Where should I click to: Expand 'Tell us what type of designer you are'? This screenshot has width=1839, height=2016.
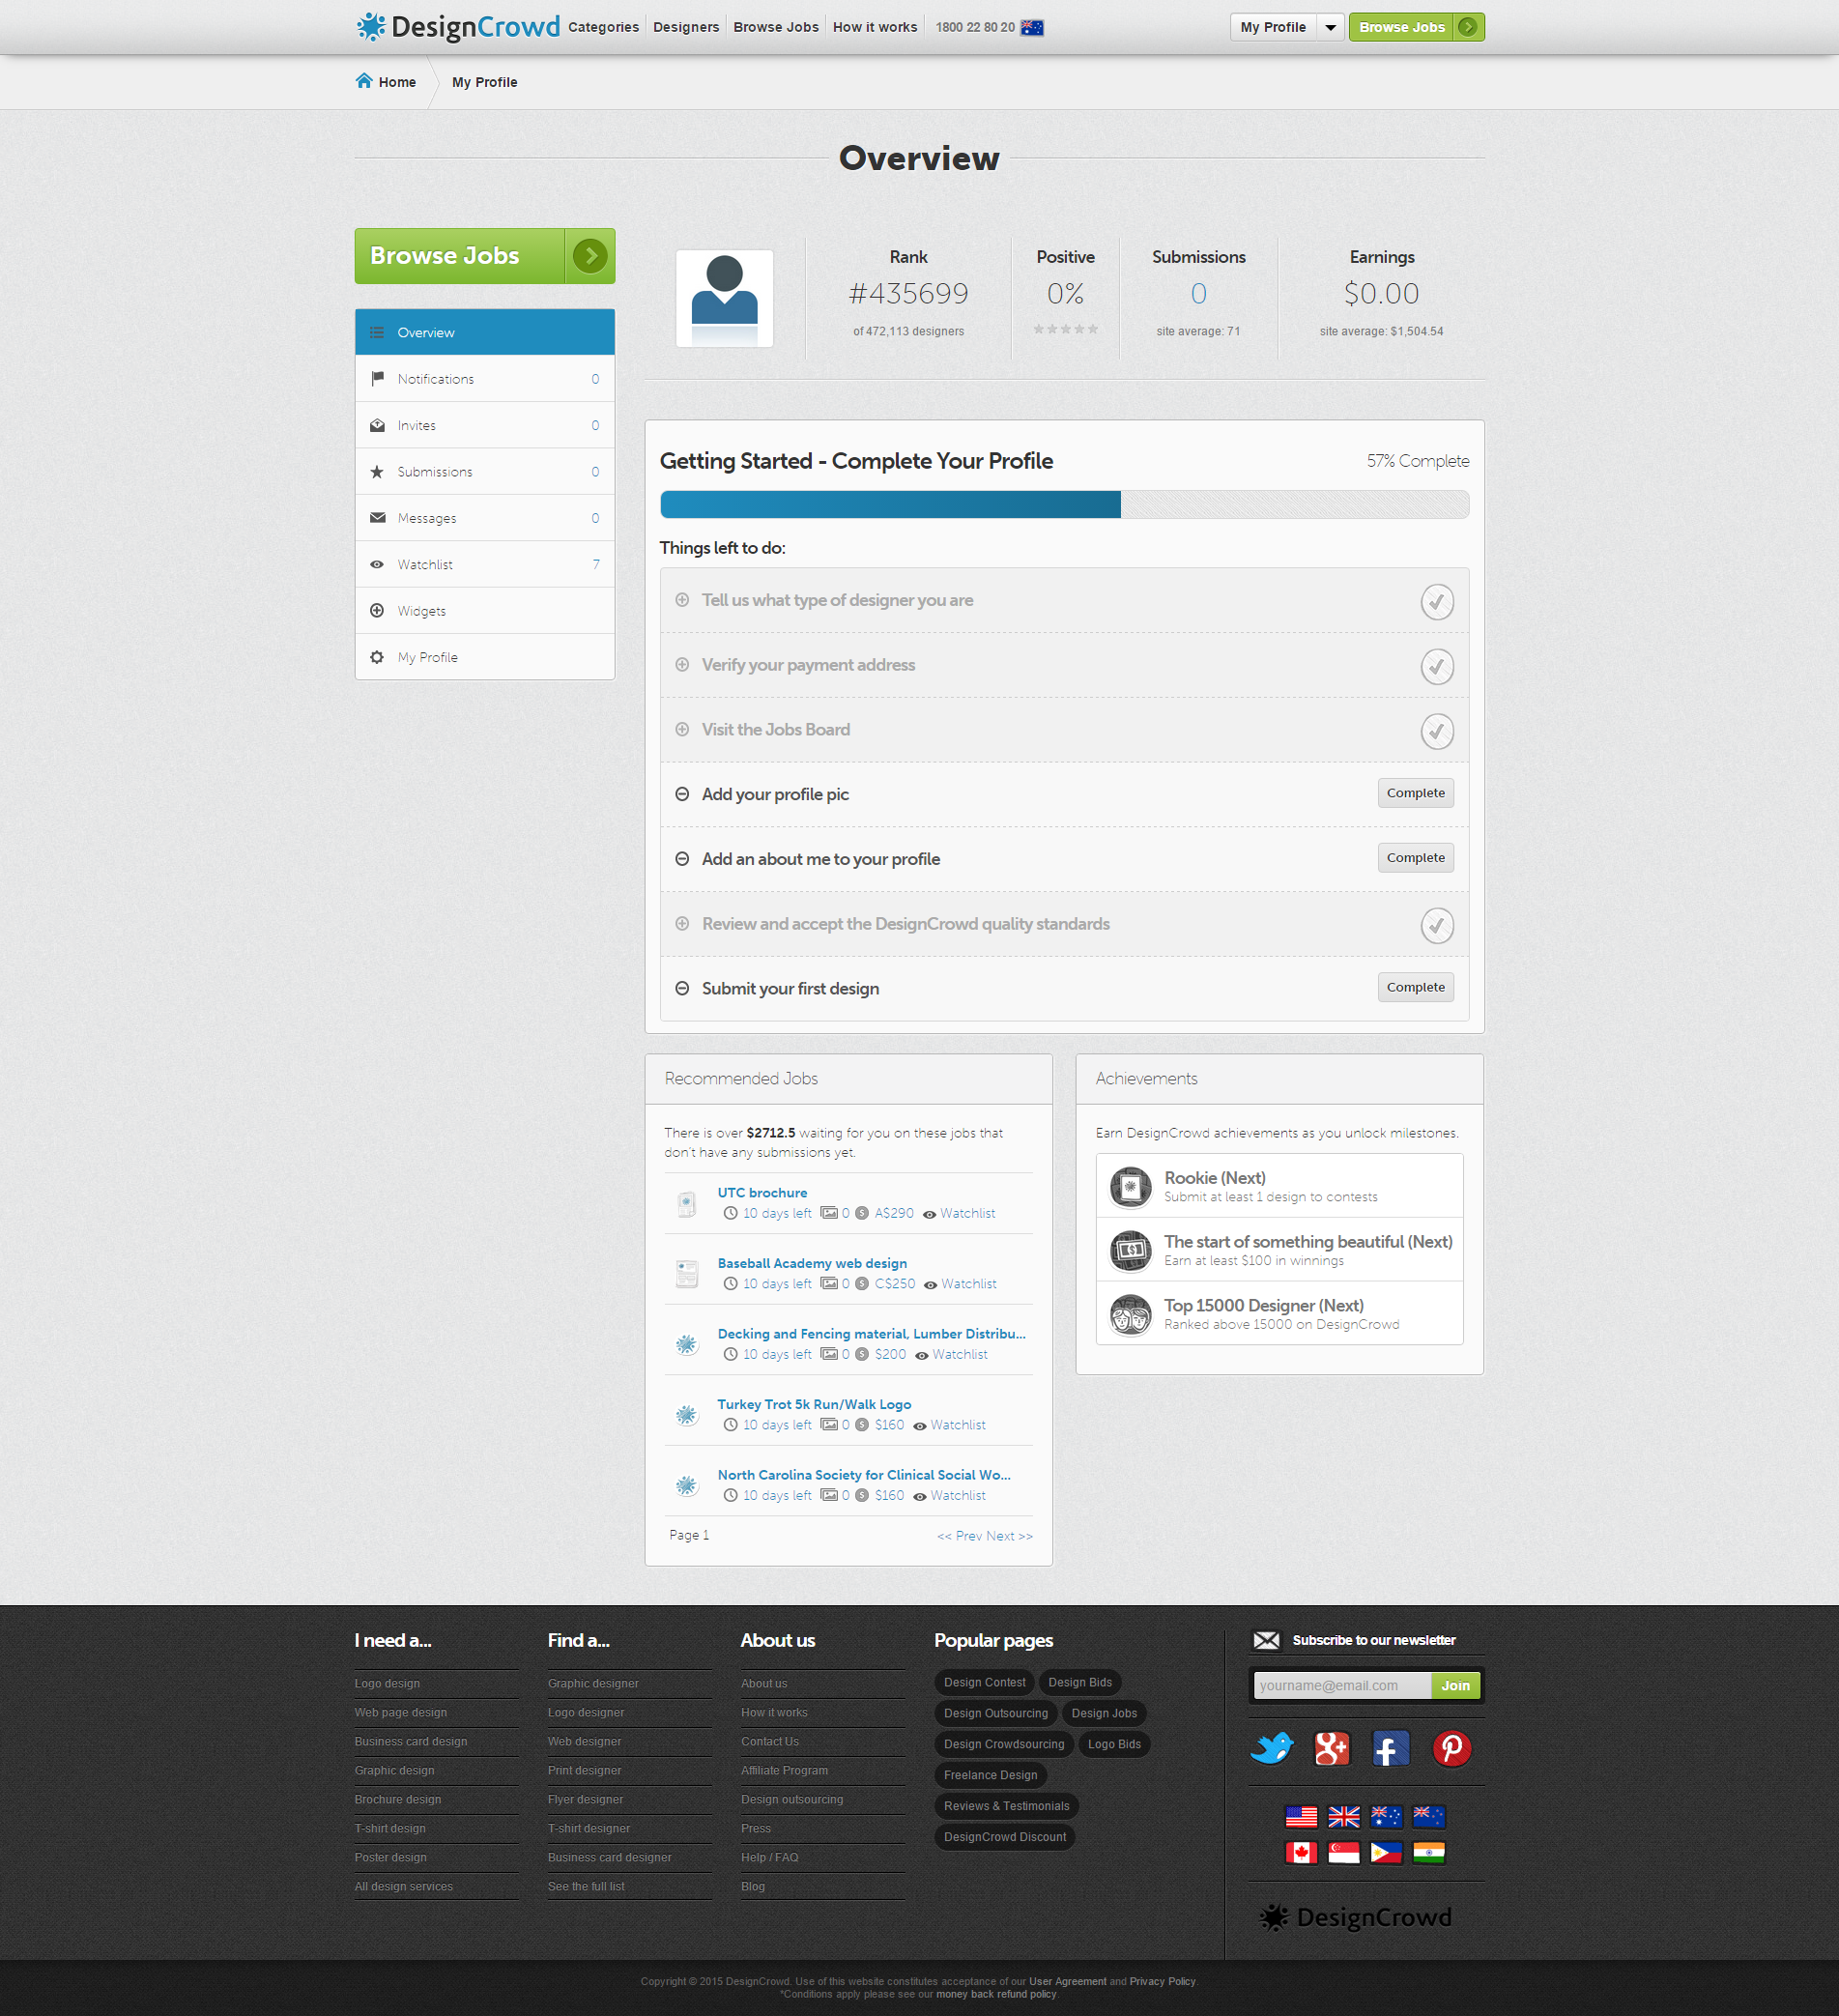[x=682, y=600]
